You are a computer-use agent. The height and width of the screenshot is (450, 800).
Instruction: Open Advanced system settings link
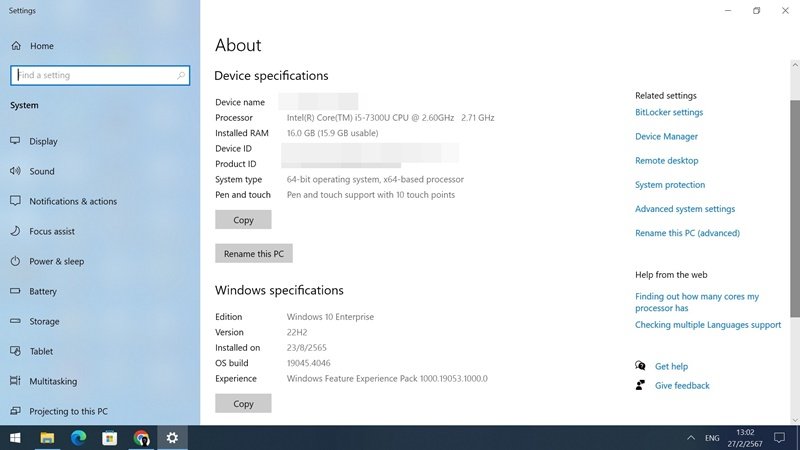pyautogui.click(x=685, y=209)
